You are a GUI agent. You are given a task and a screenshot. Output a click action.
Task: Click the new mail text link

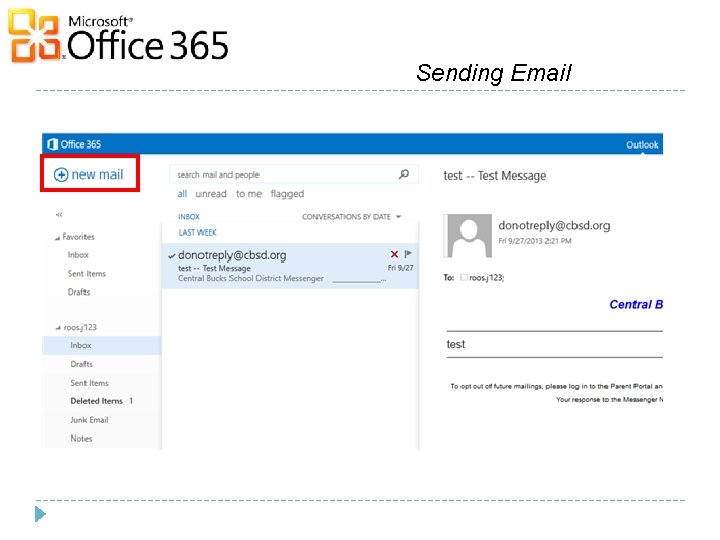coord(97,175)
